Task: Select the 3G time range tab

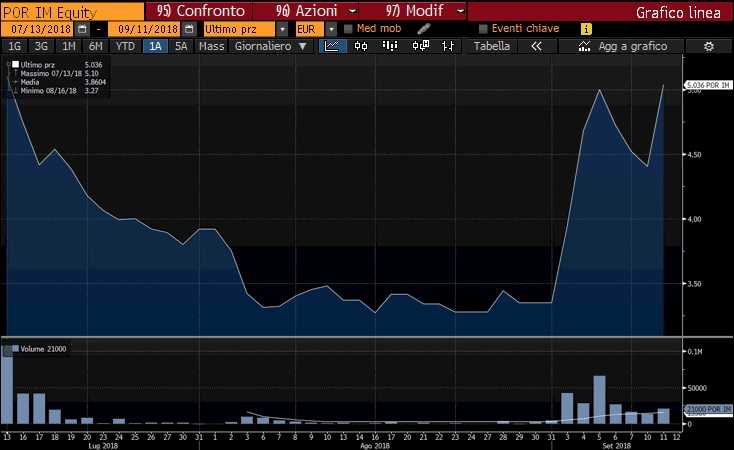Action: point(42,46)
